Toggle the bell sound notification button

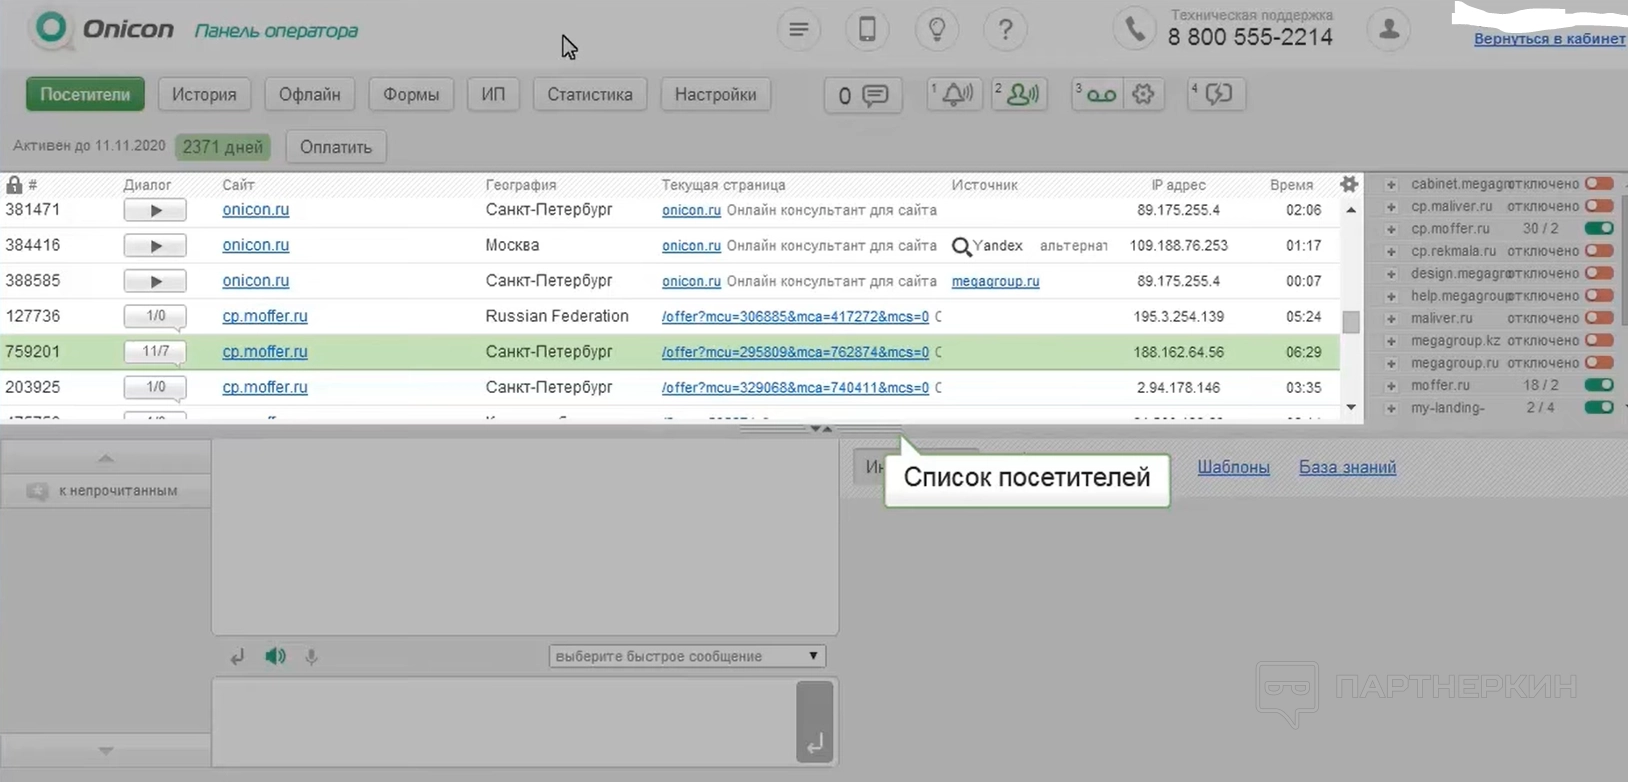(955, 94)
